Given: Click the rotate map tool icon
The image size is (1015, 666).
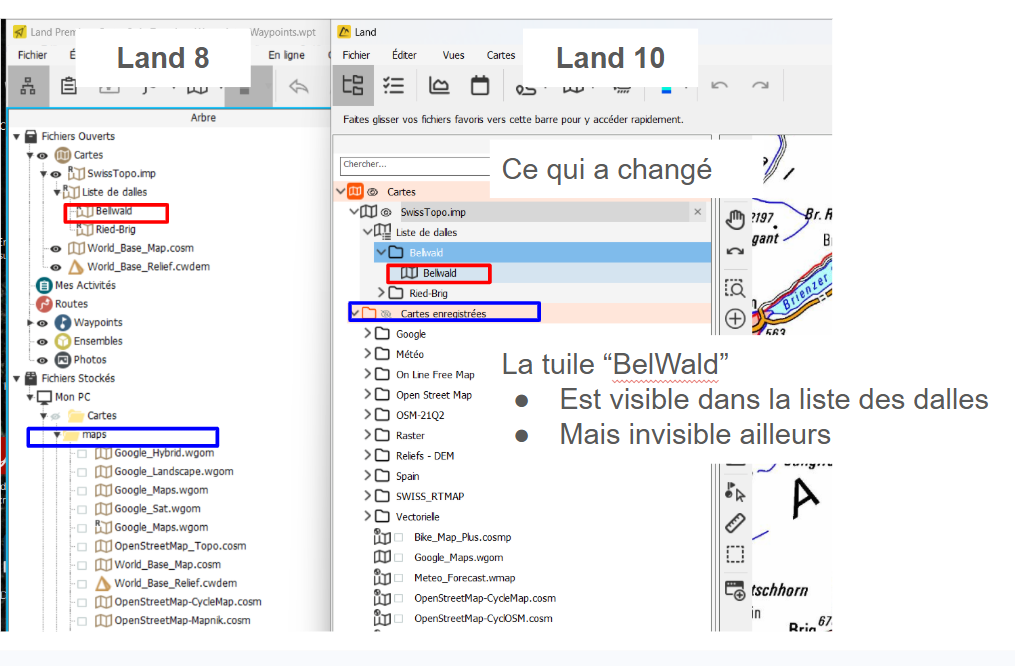Looking at the screenshot, I should [735, 251].
